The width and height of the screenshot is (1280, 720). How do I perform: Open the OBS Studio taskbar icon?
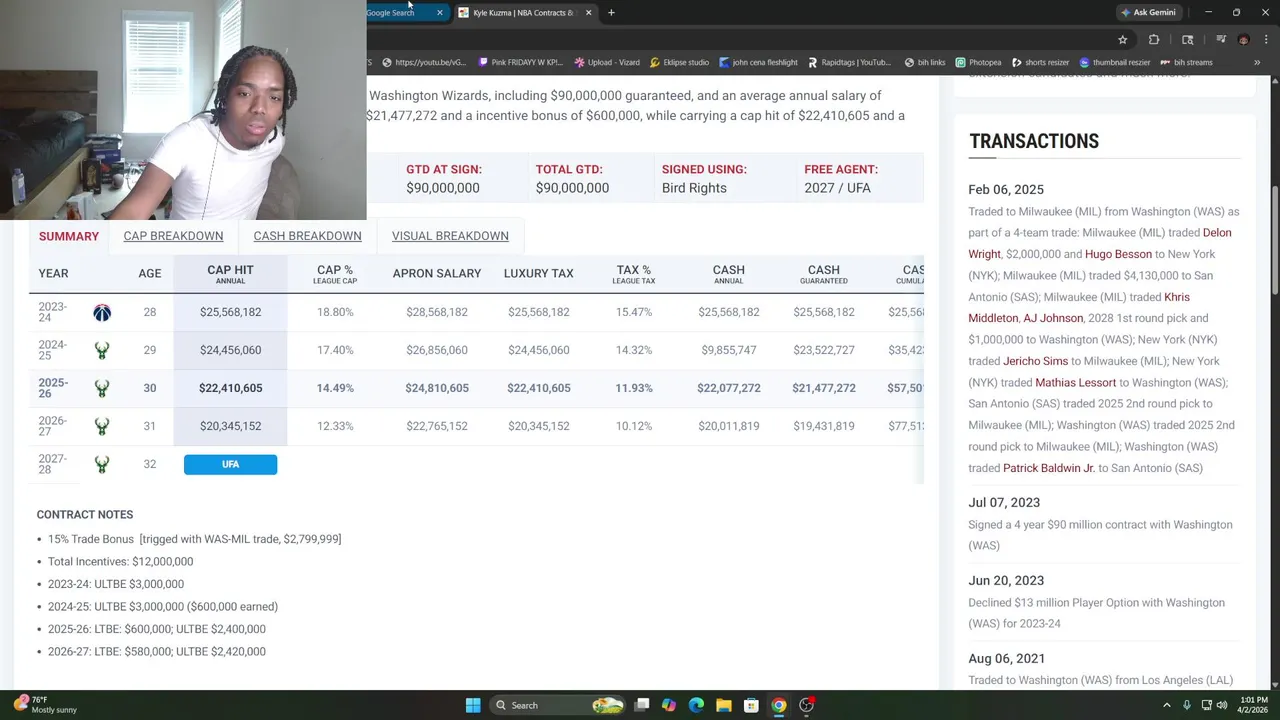click(806, 705)
